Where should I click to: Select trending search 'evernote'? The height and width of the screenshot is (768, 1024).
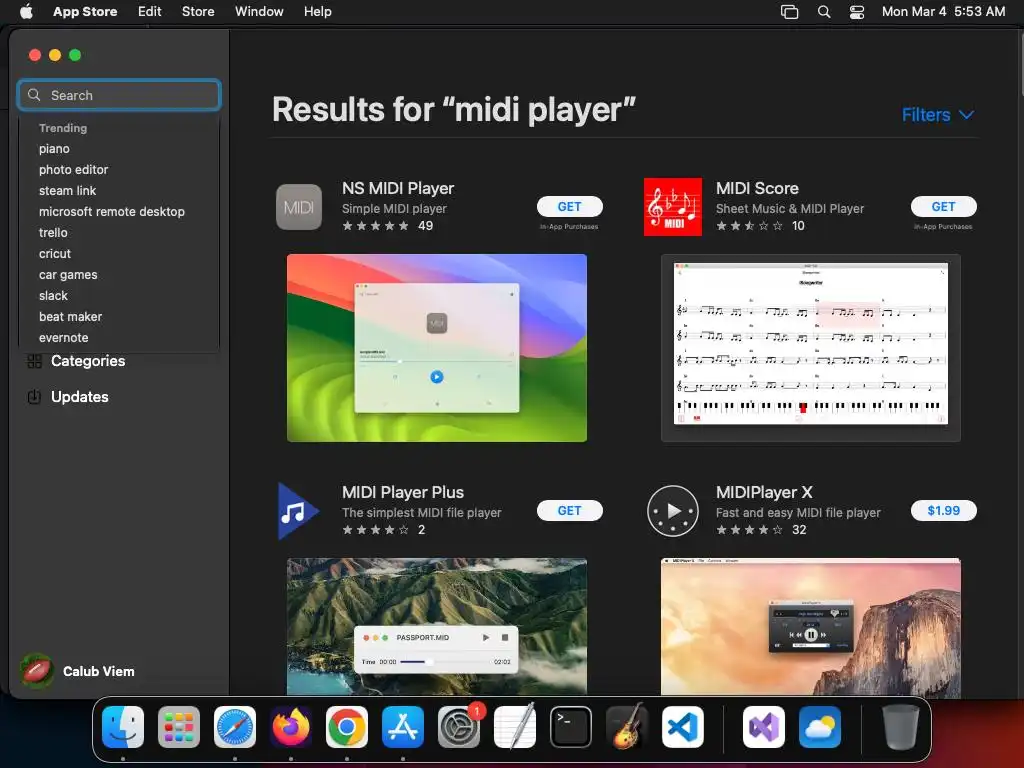[x=63, y=338]
